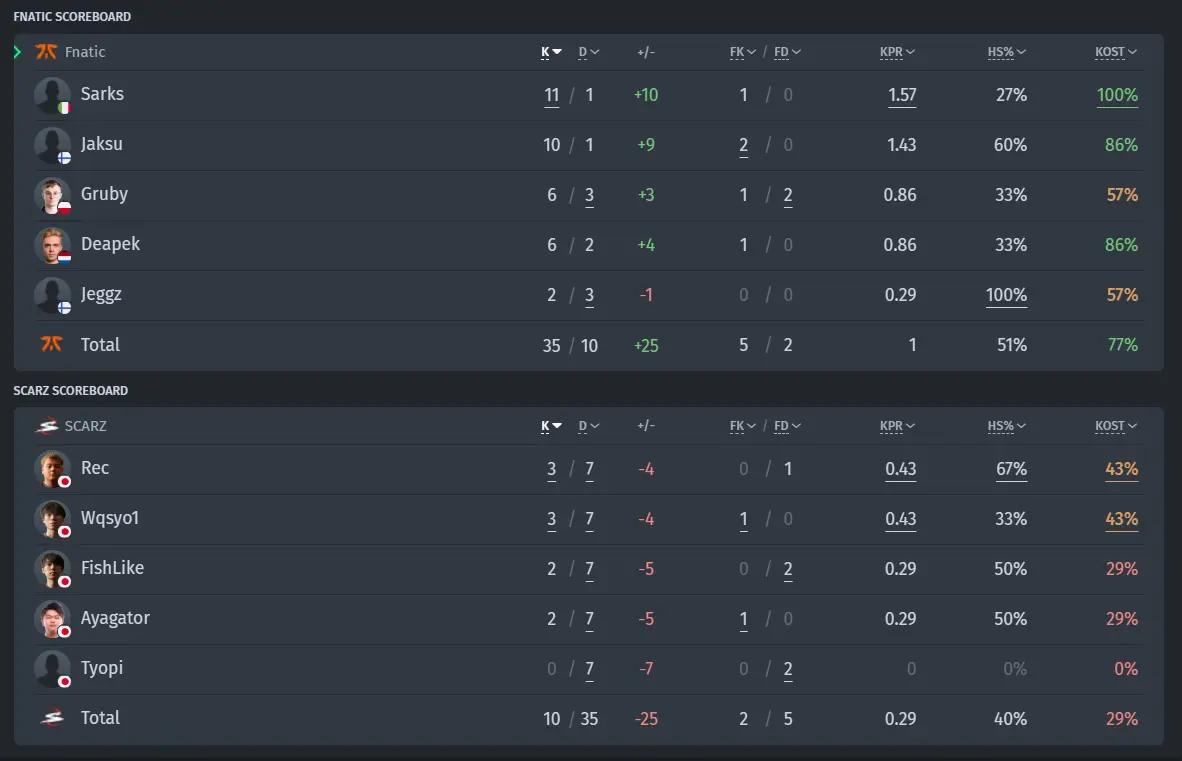Open Sarks player name link
Image resolution: width=1182 pixels, height=761 pixels.
tap(103, 94)
